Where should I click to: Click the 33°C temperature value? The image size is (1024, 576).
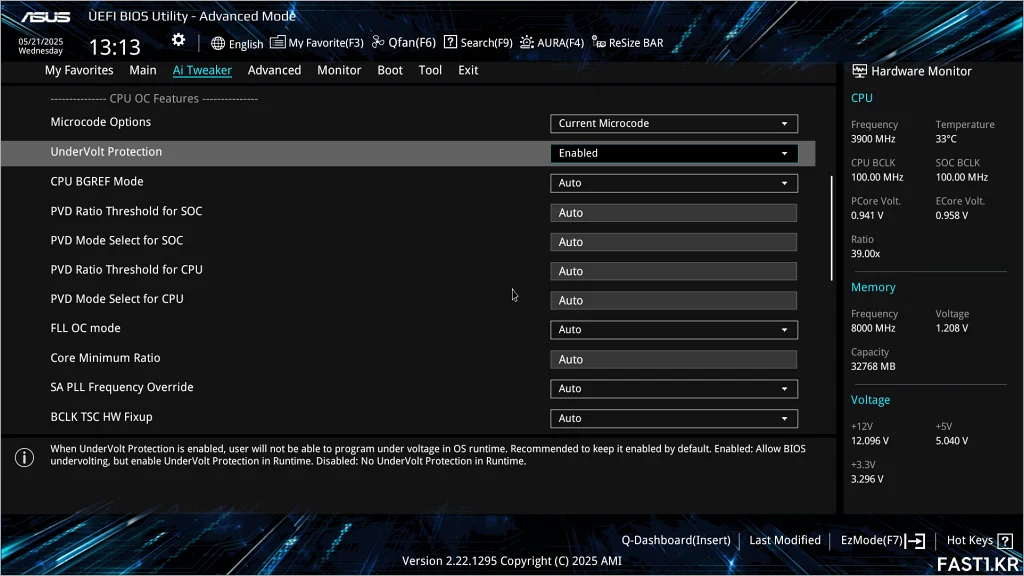coord(946,139)
